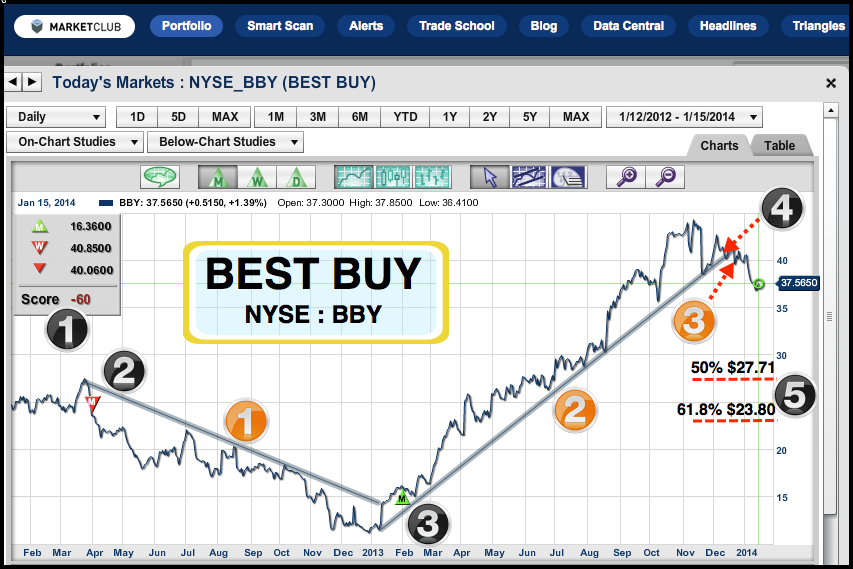Set chart range to 1M
This screenshot has height=569, width=853.
coord(276,117)
